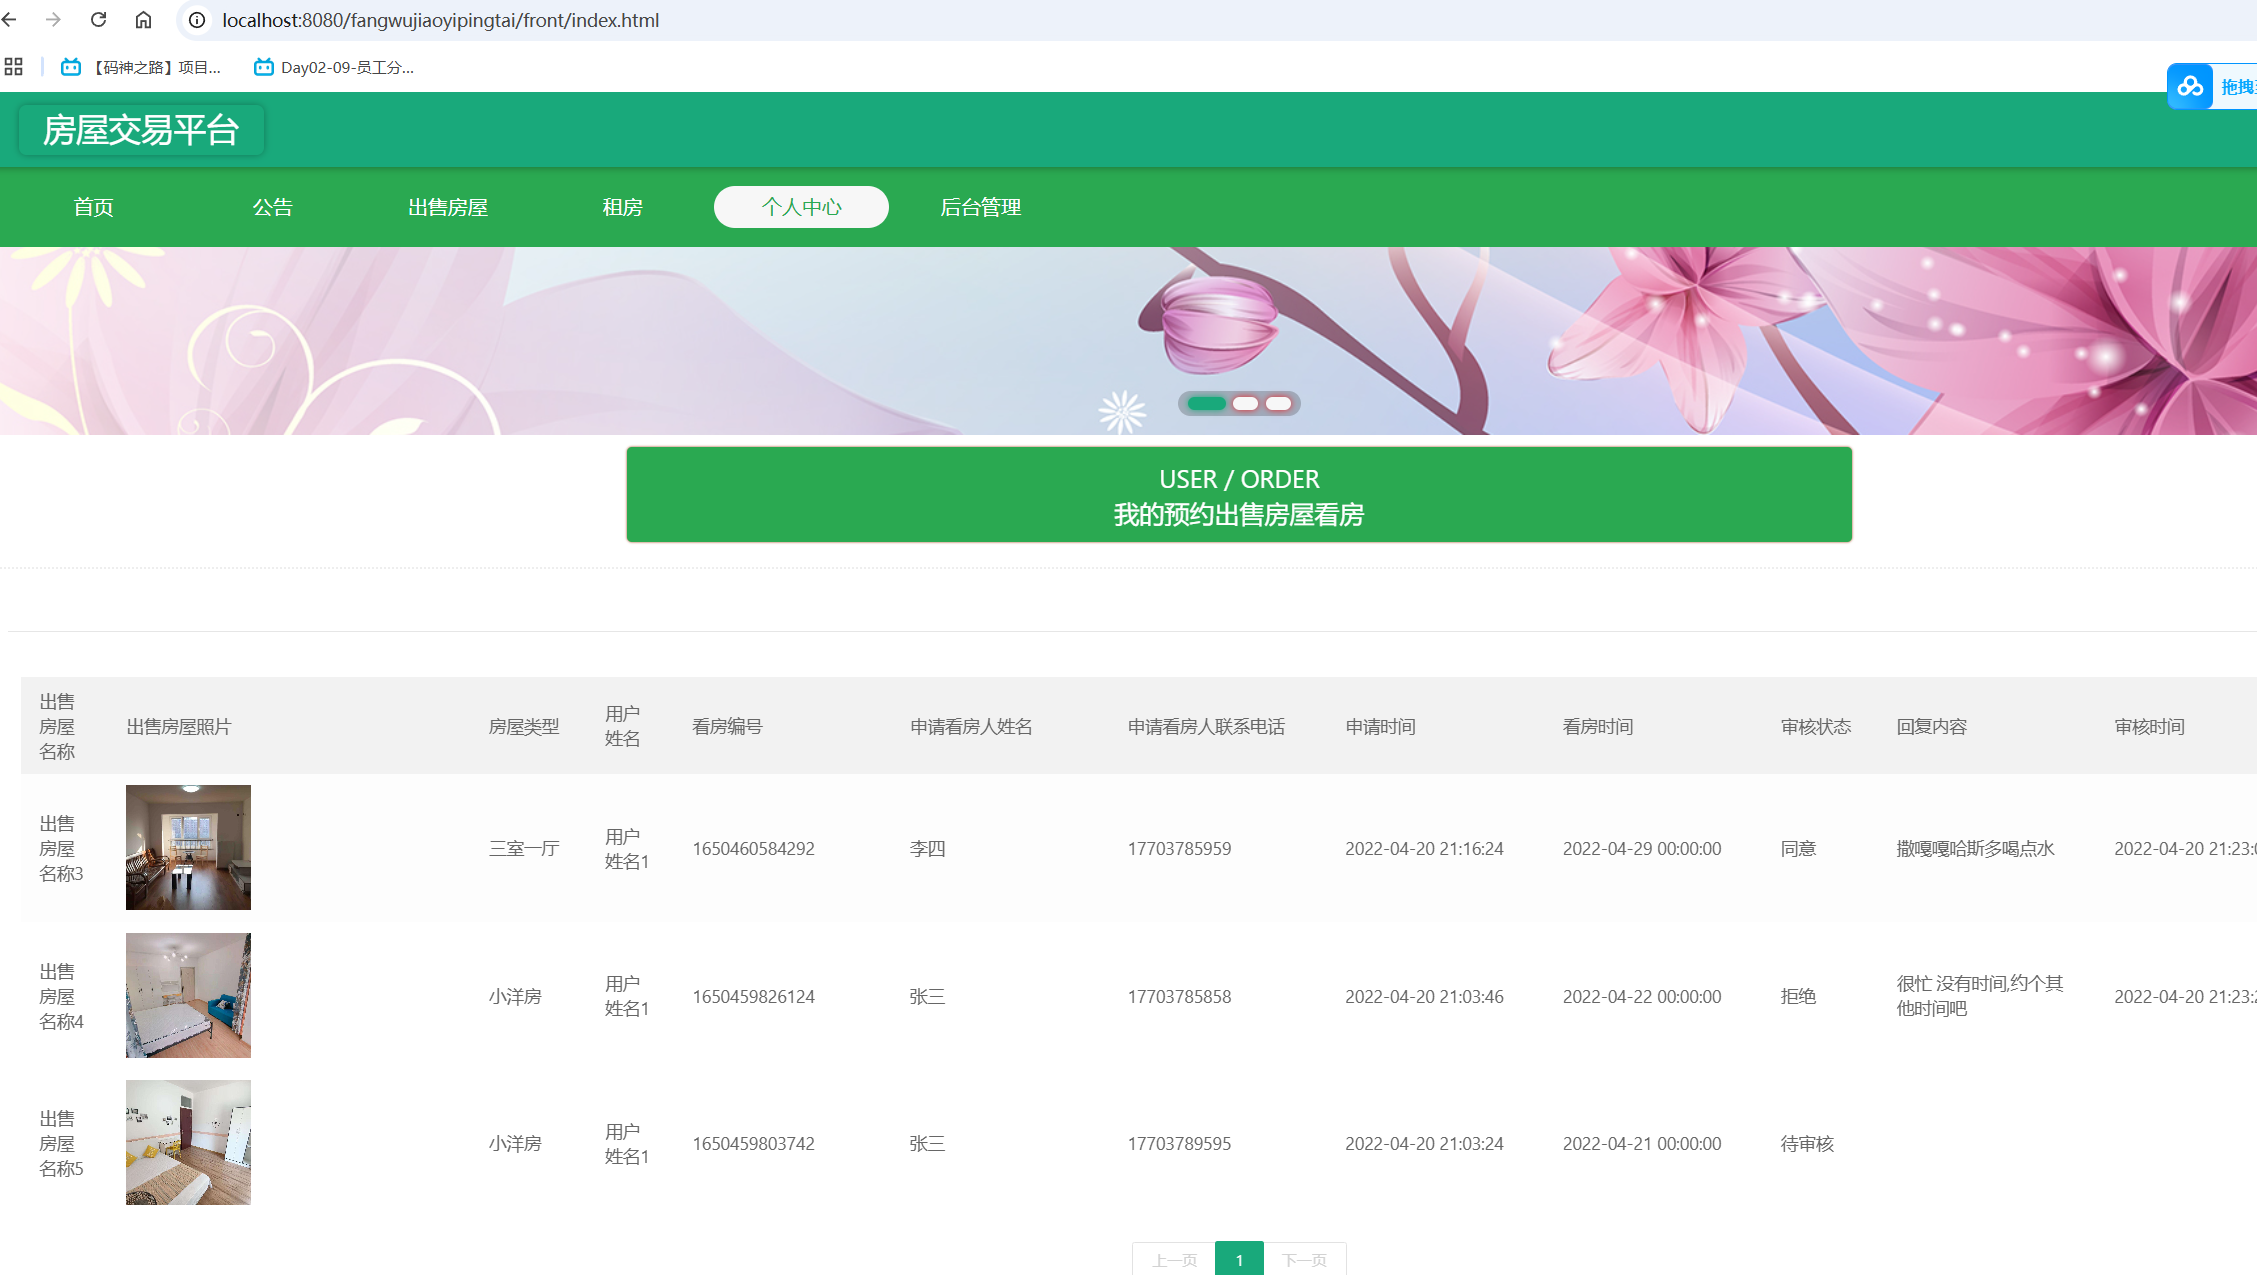Open the Day02-09-员工分 bookmark
Viewport: 2257px width, 1275px height.
(334, 67)
